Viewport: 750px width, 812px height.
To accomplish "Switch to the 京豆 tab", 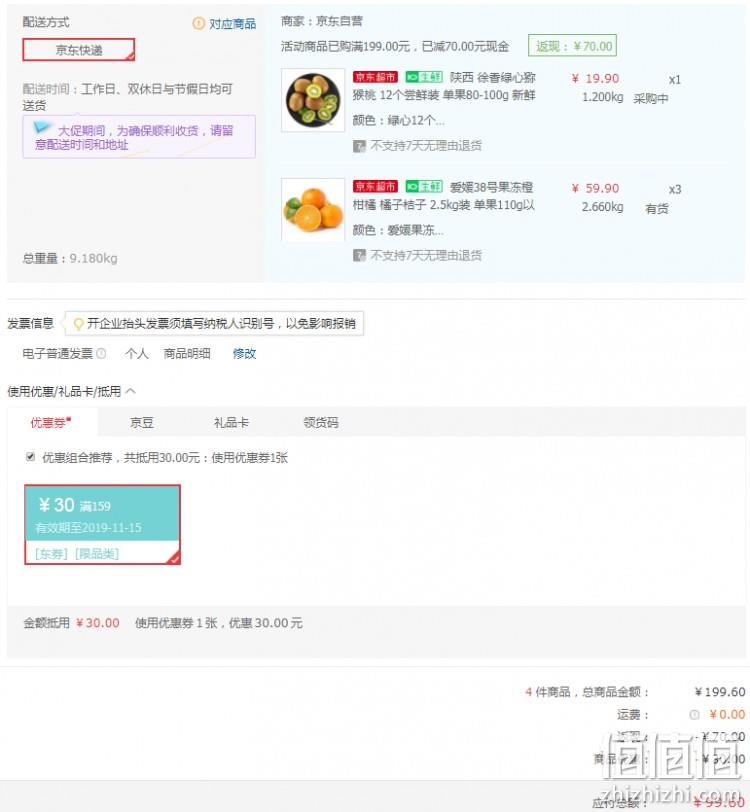I will point(141,423).
